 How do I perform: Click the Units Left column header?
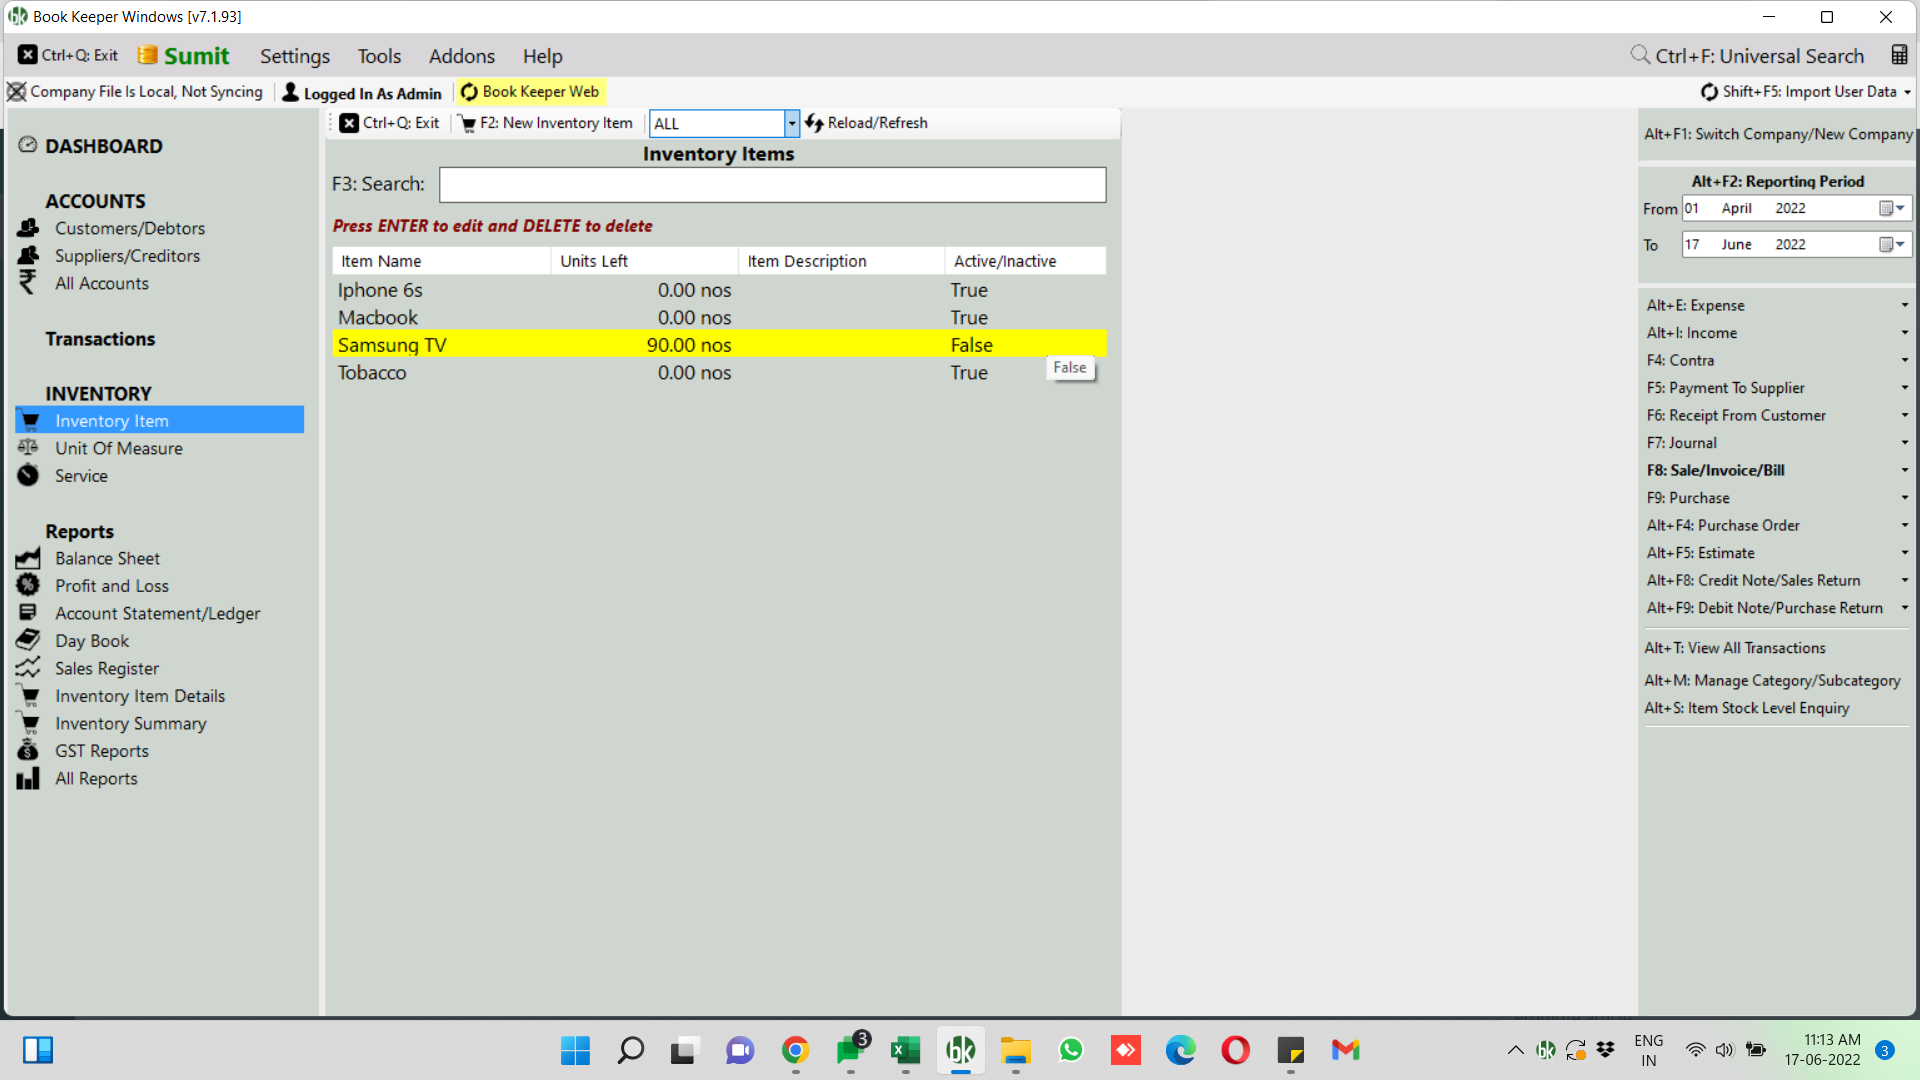[x=644, y=261]
